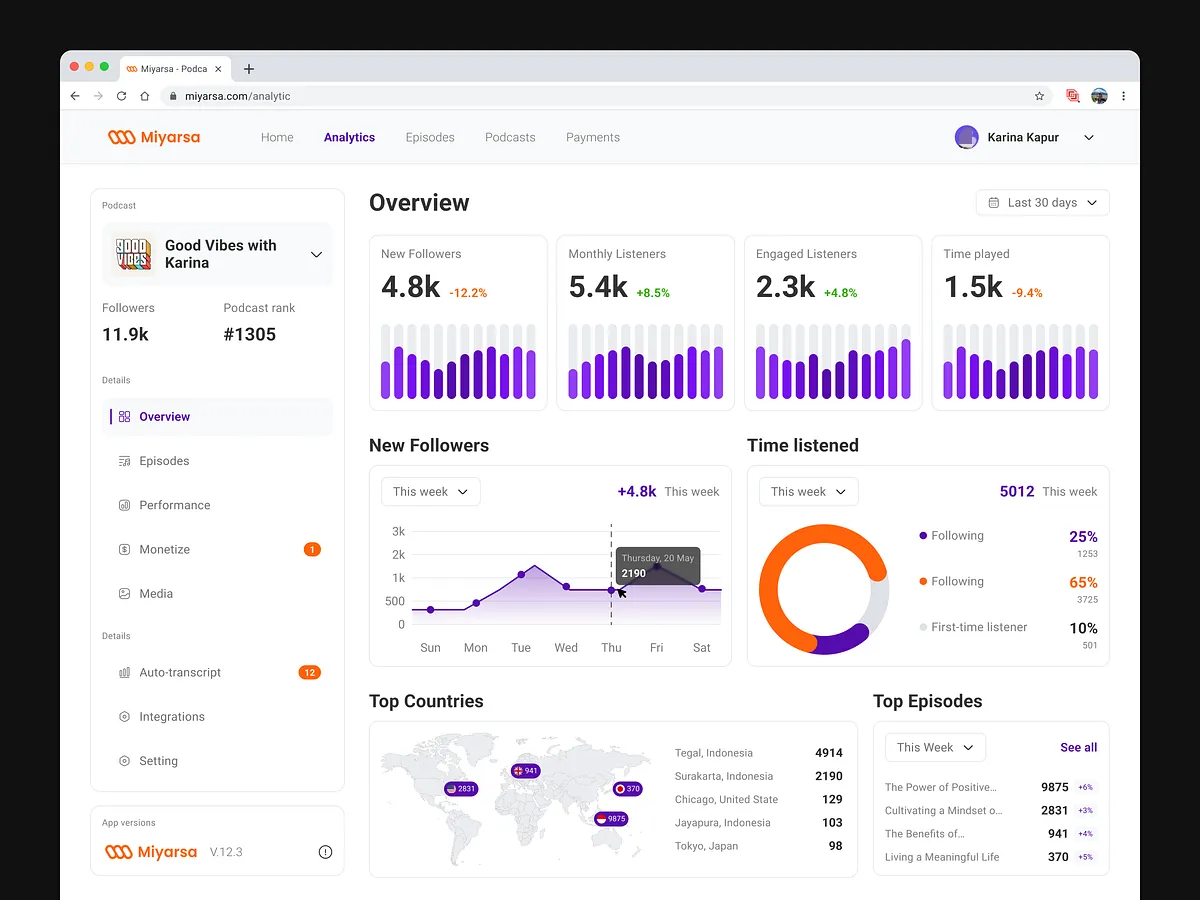Click the red extension icon in the toolbar
The image size is (1200, 900).
coord(1073,96)
